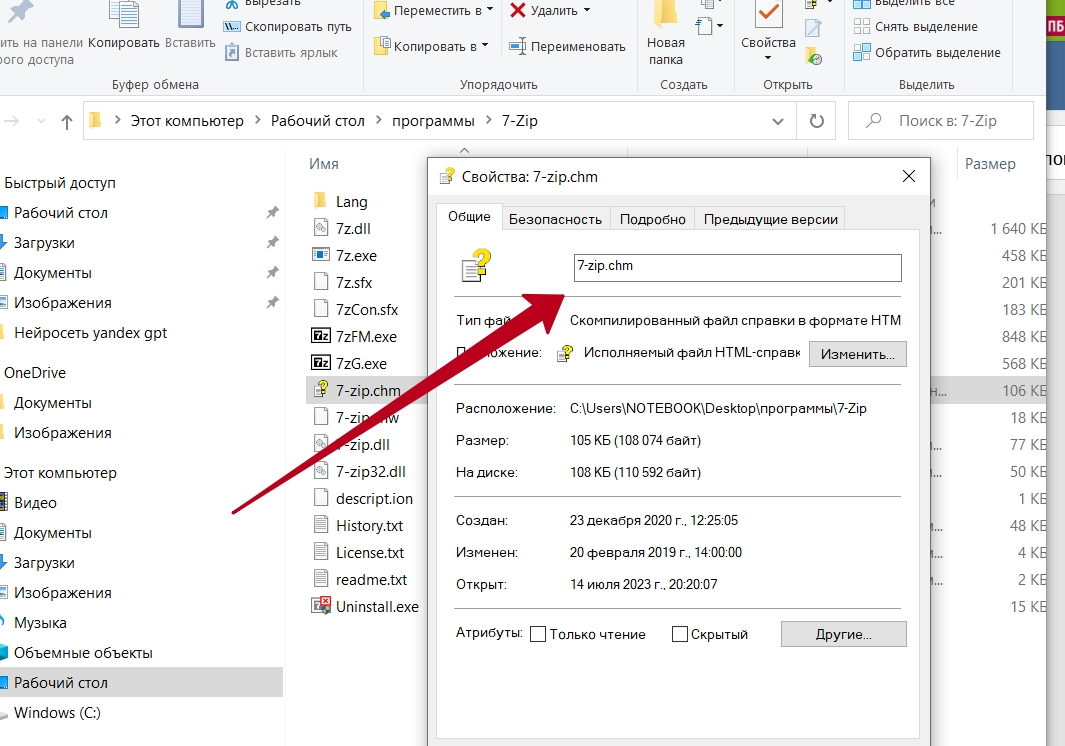Open Музыка in the navigation pane

(40, 622)
